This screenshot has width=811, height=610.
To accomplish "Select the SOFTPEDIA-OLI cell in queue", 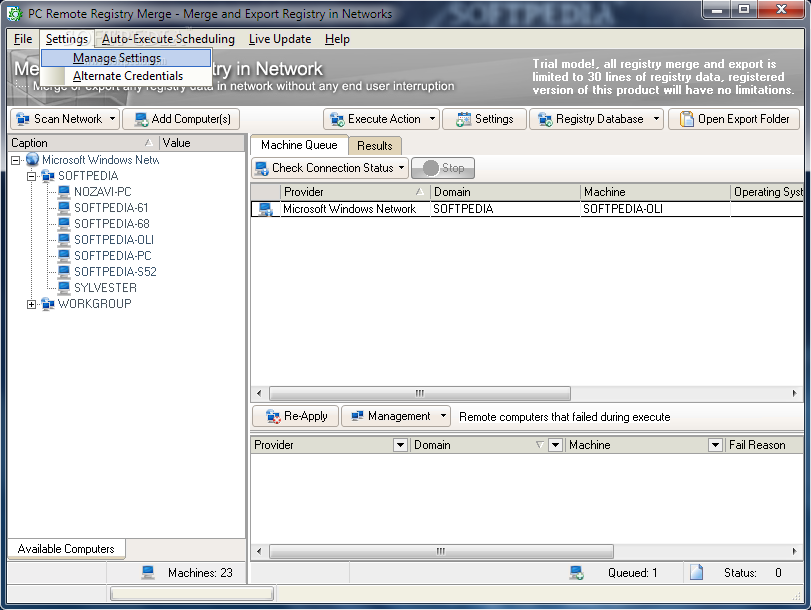I will tap(655, 209).
